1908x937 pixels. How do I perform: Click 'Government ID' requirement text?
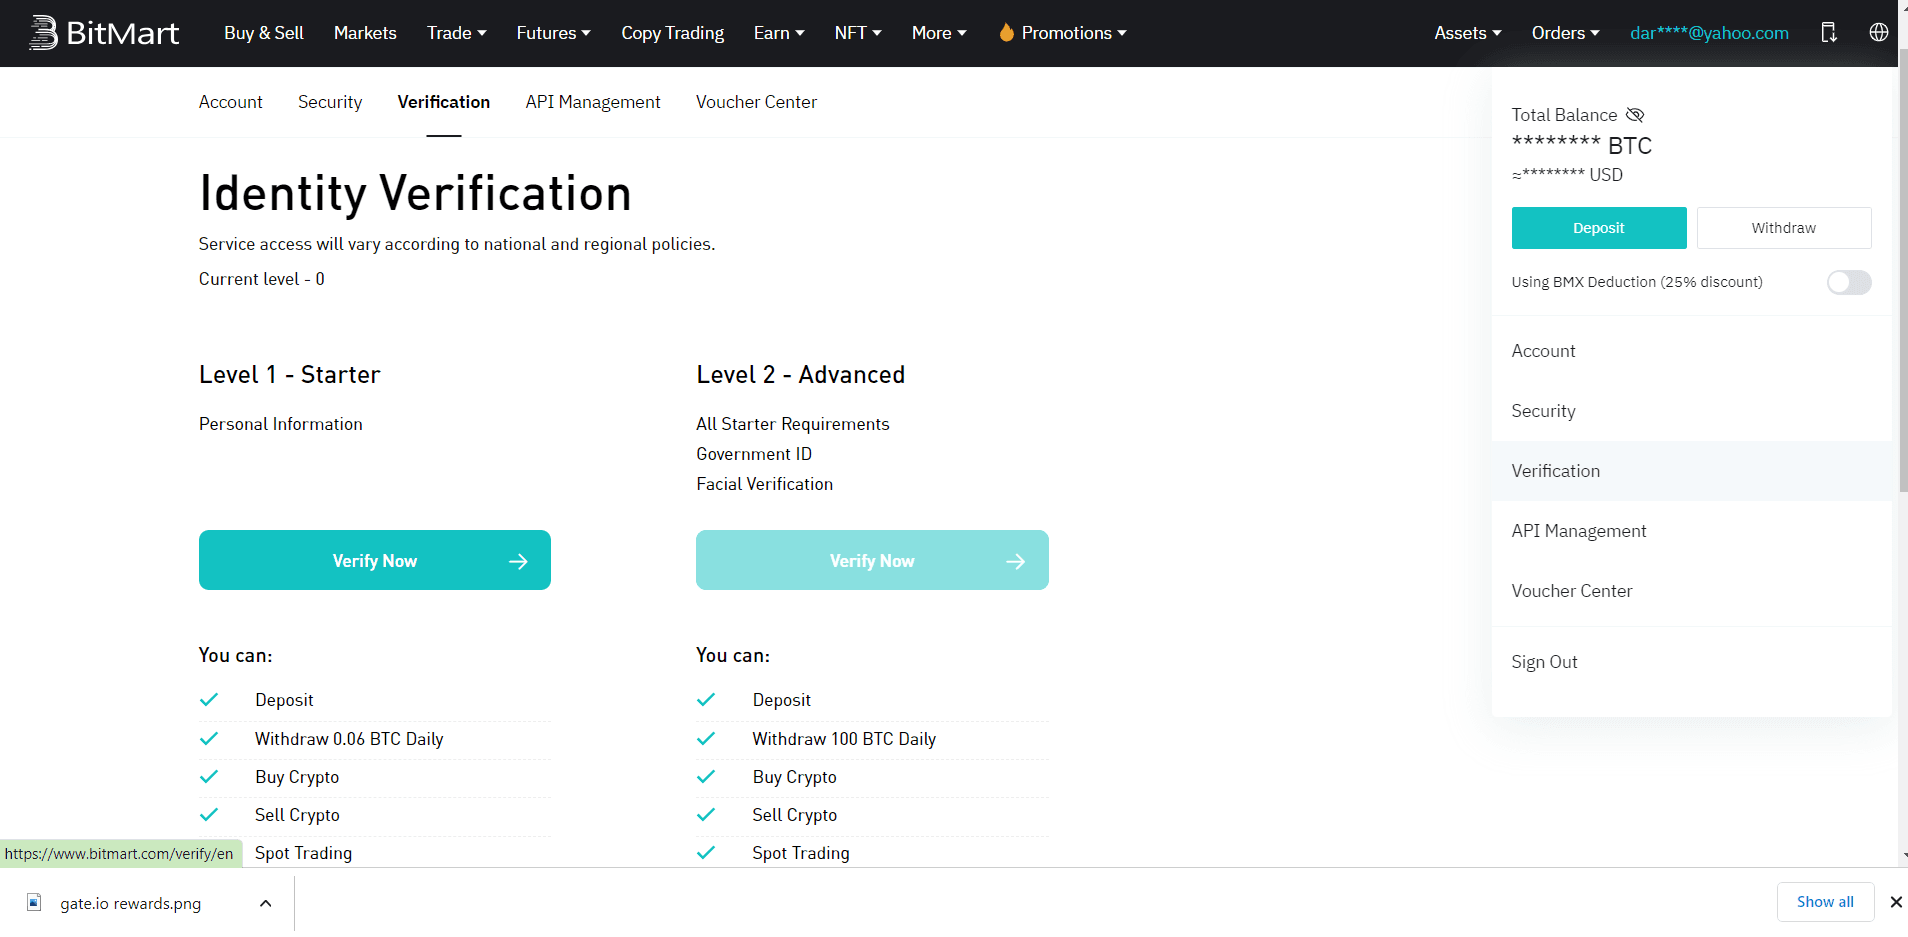[x=754, y=454]
